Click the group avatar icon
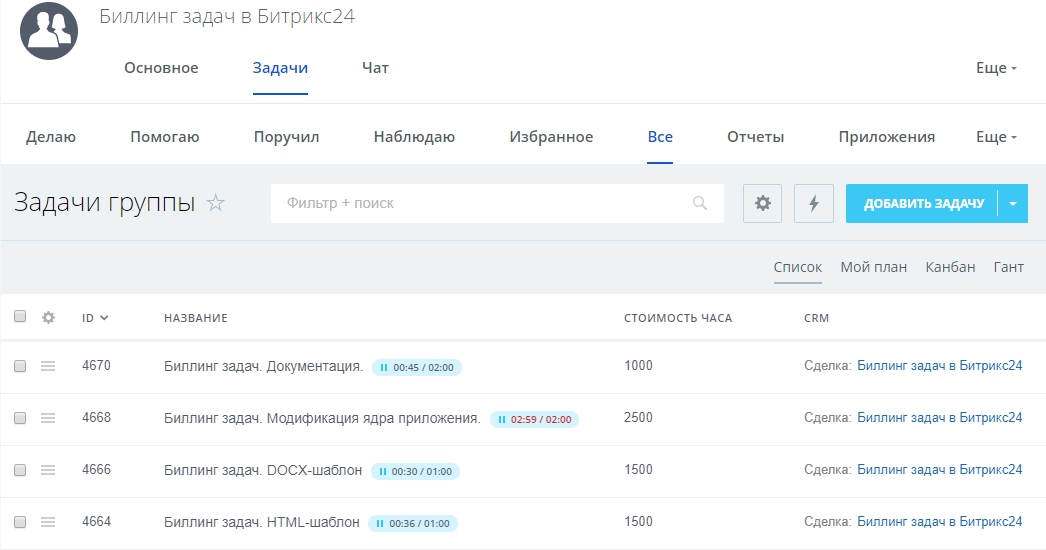Viewport: 1046px width, 550px height. point(49,30)
